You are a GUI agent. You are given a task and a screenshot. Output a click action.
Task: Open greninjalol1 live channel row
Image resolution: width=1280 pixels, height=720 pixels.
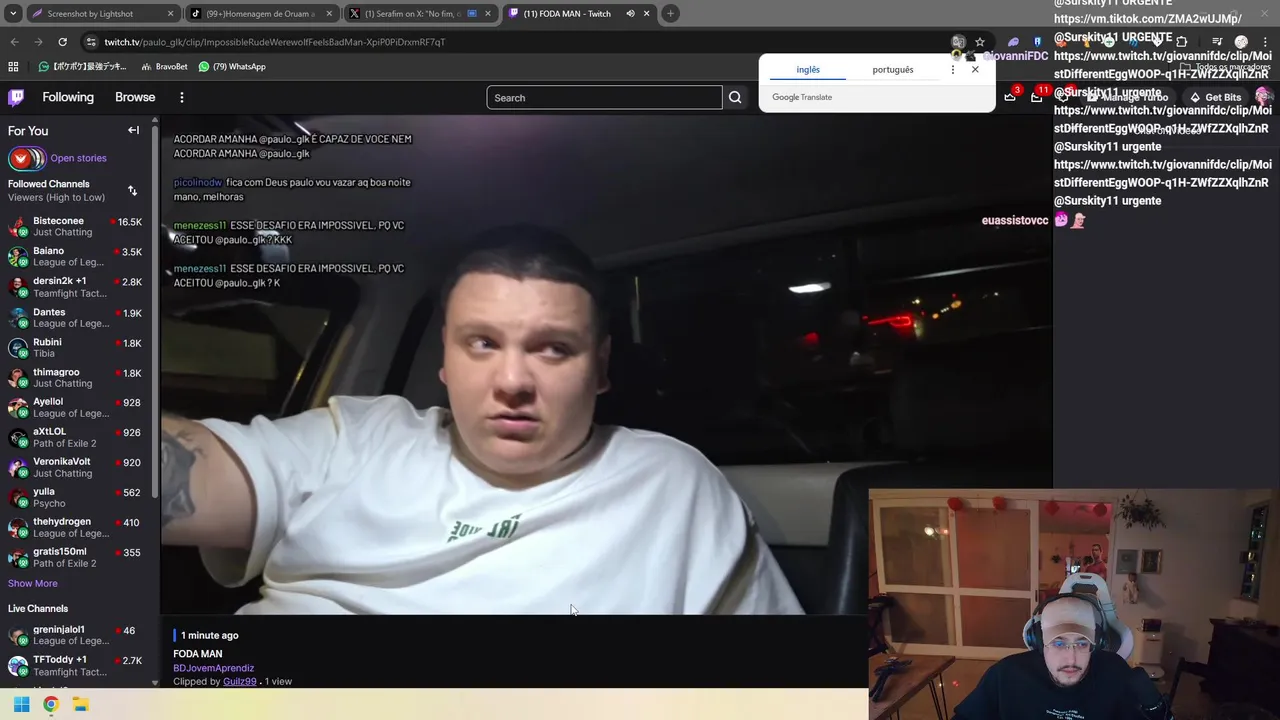click(x=75, y=635)
